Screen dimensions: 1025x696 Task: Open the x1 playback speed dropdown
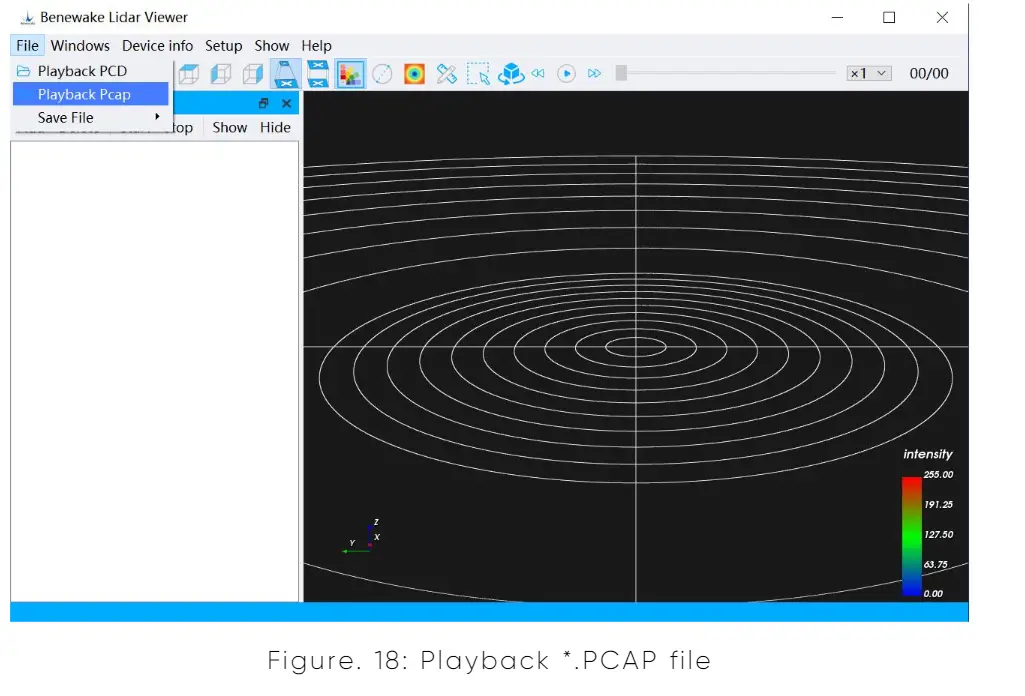pyautogui.click(x=869, y=73)
